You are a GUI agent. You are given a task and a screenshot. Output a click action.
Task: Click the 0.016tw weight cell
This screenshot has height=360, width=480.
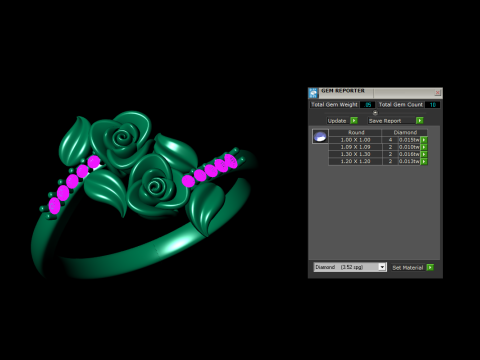click(409, 154)
